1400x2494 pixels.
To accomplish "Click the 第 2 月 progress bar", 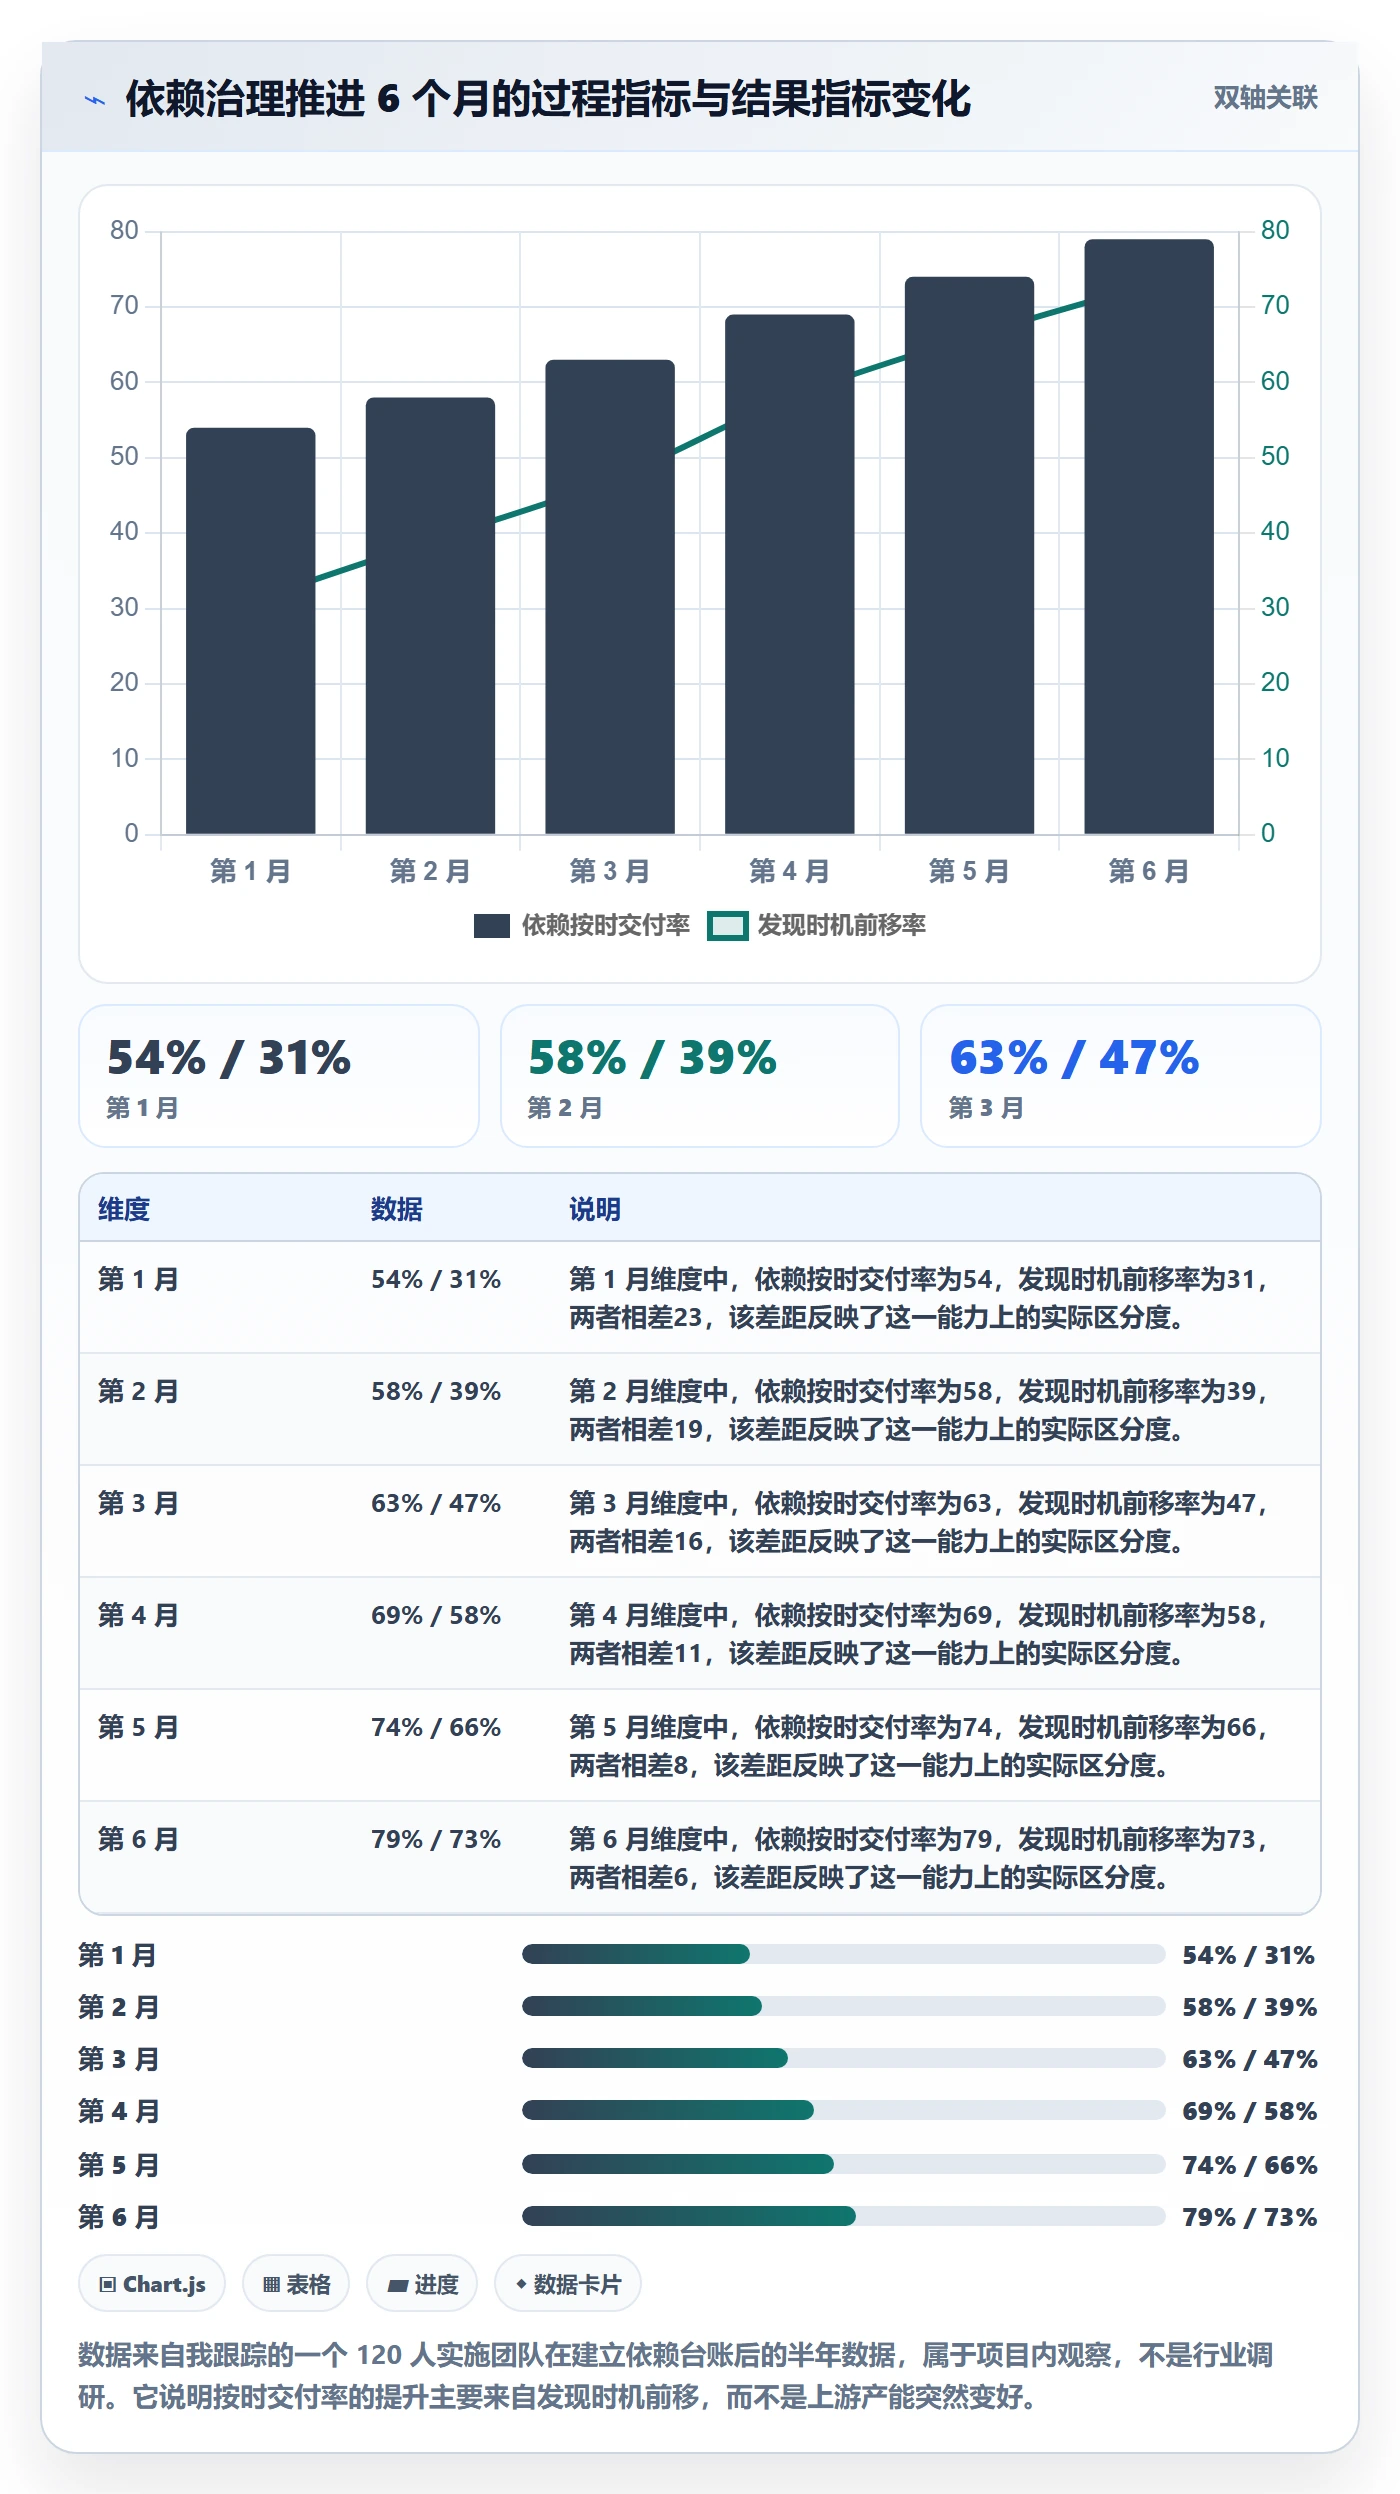I will pyautogui.click(x=844, y=2006).
